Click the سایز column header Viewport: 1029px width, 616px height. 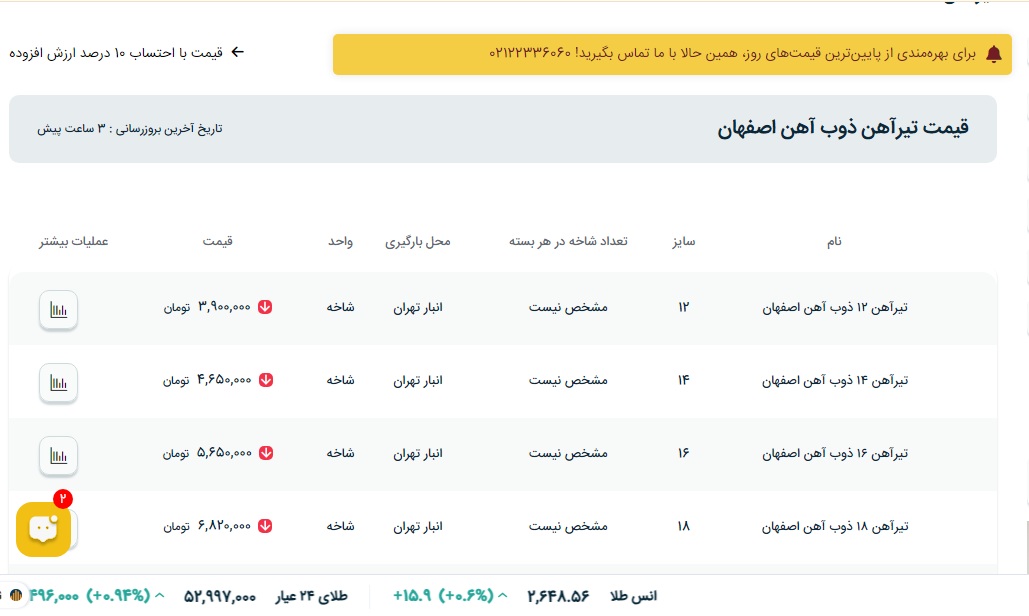coord(683,241)
